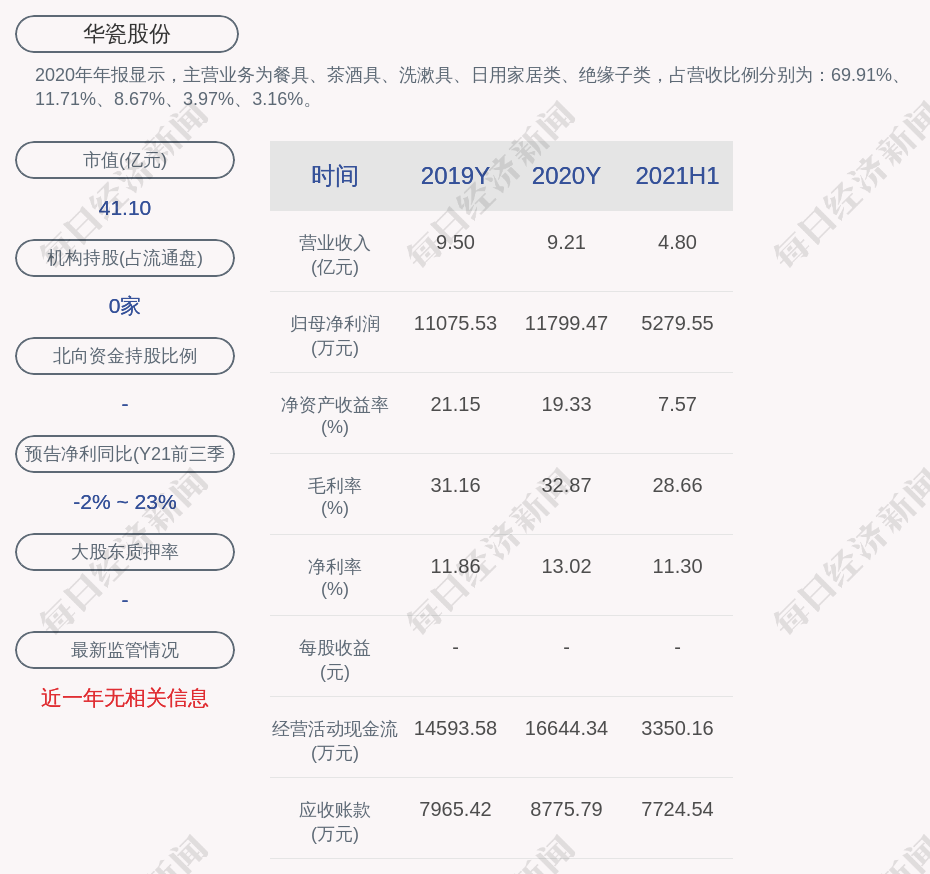The height and width of the screenshot is (874, 930).
Task: Select the 市值(亿元) label
Action: tap(125, 160)
